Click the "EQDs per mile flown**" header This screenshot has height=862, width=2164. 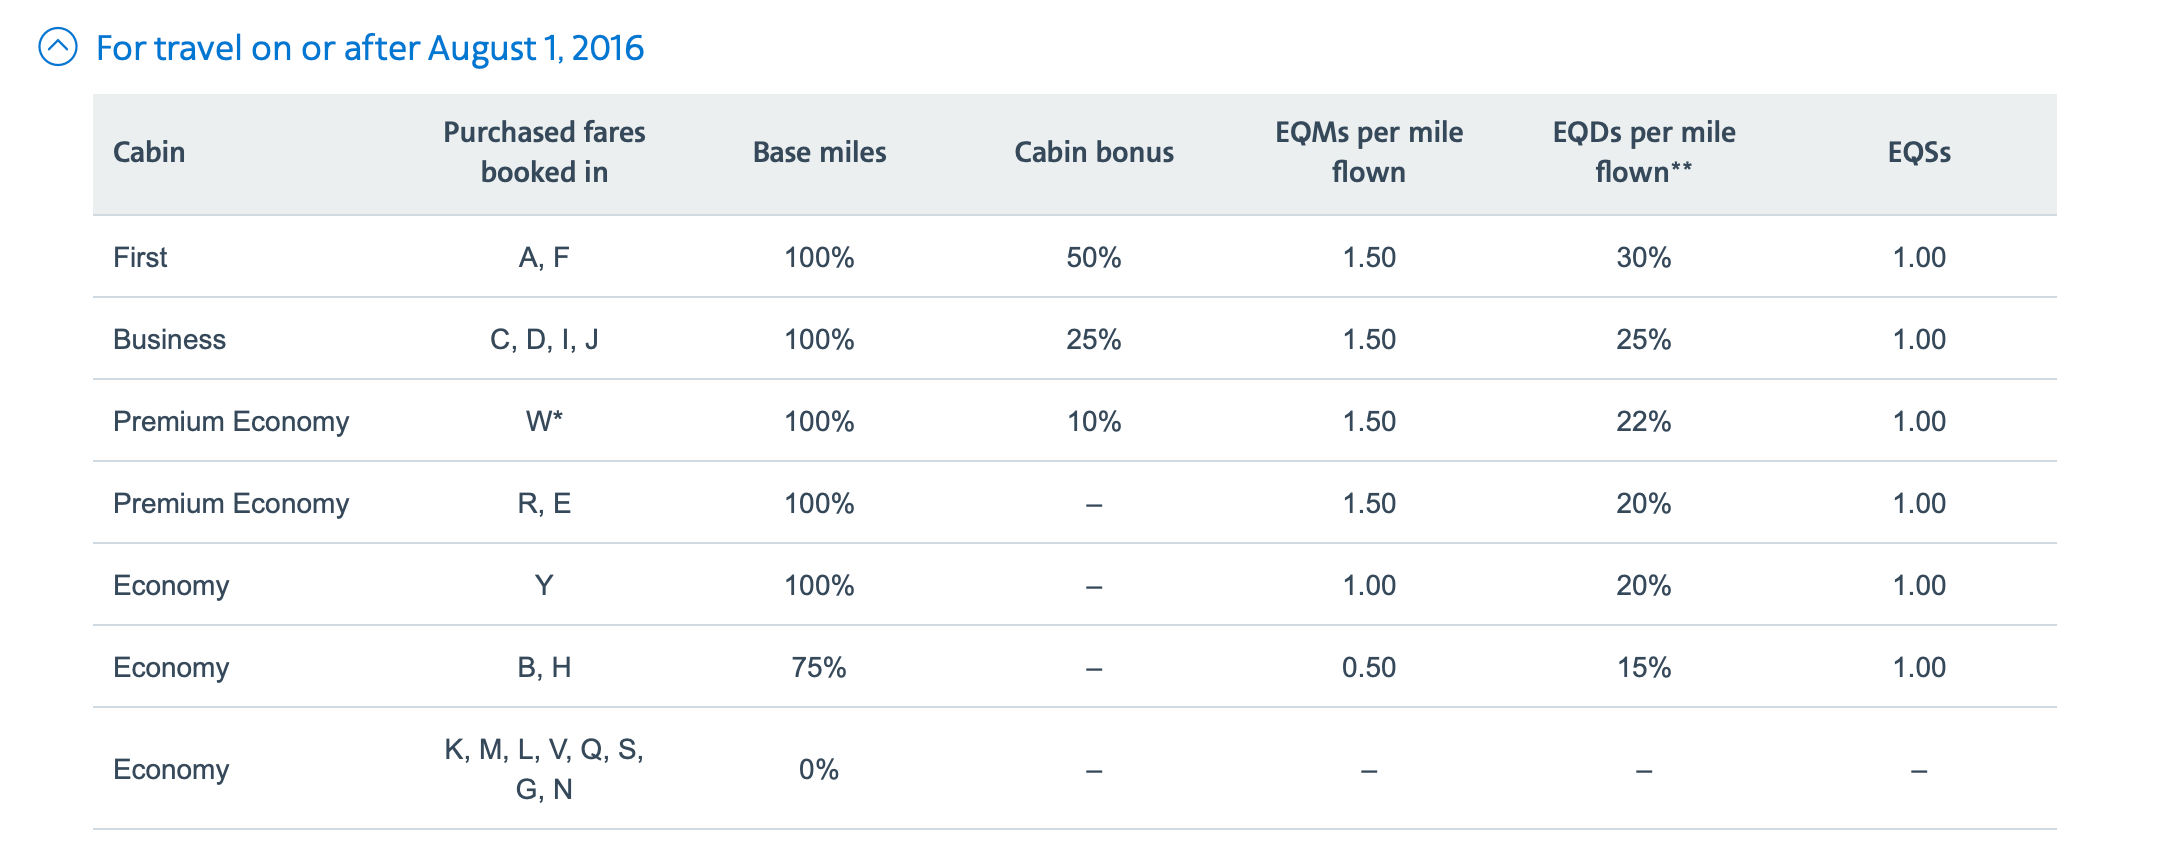pos(1643,152)
